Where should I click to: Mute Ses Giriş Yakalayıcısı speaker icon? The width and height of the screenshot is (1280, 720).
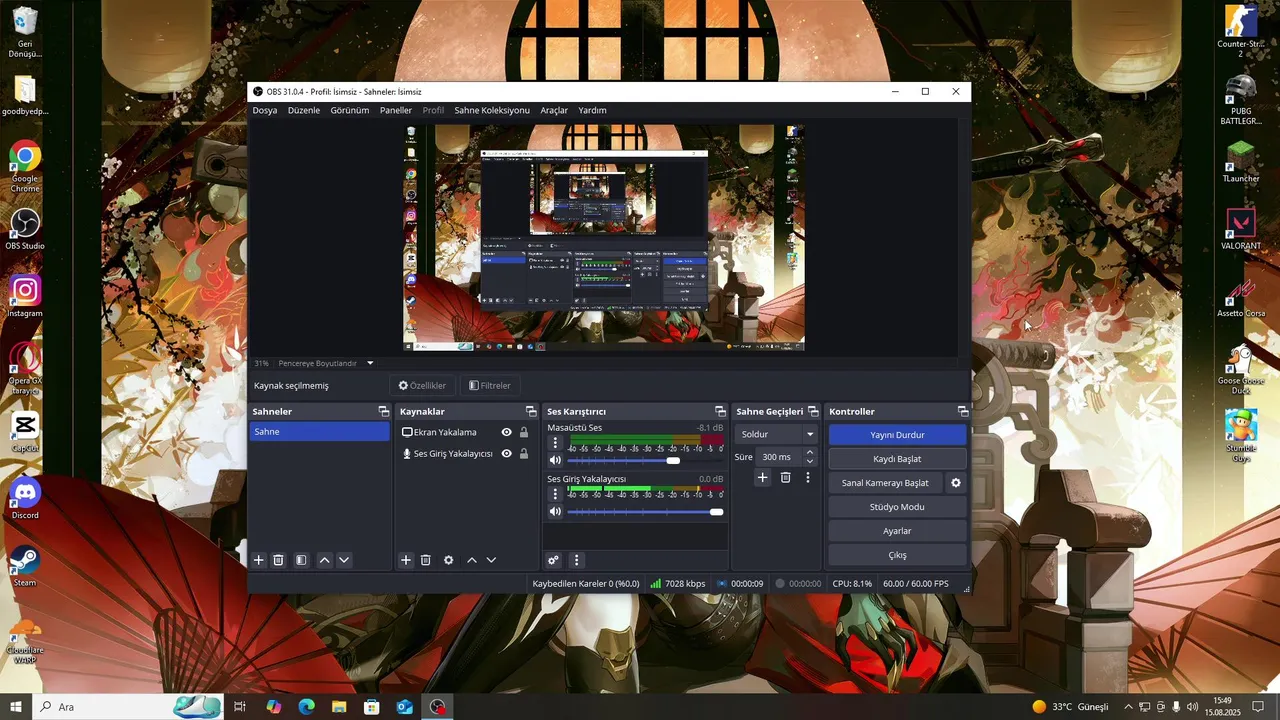(555, 512)
